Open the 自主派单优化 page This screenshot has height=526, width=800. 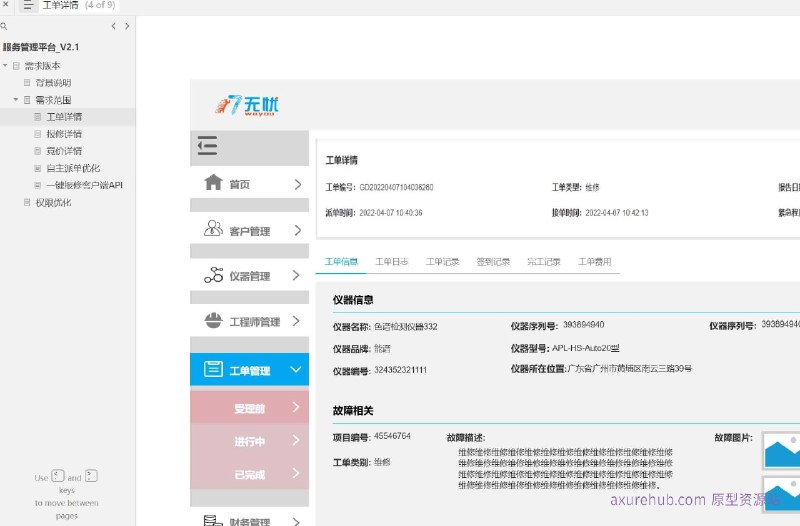click(x=73, y=168)
